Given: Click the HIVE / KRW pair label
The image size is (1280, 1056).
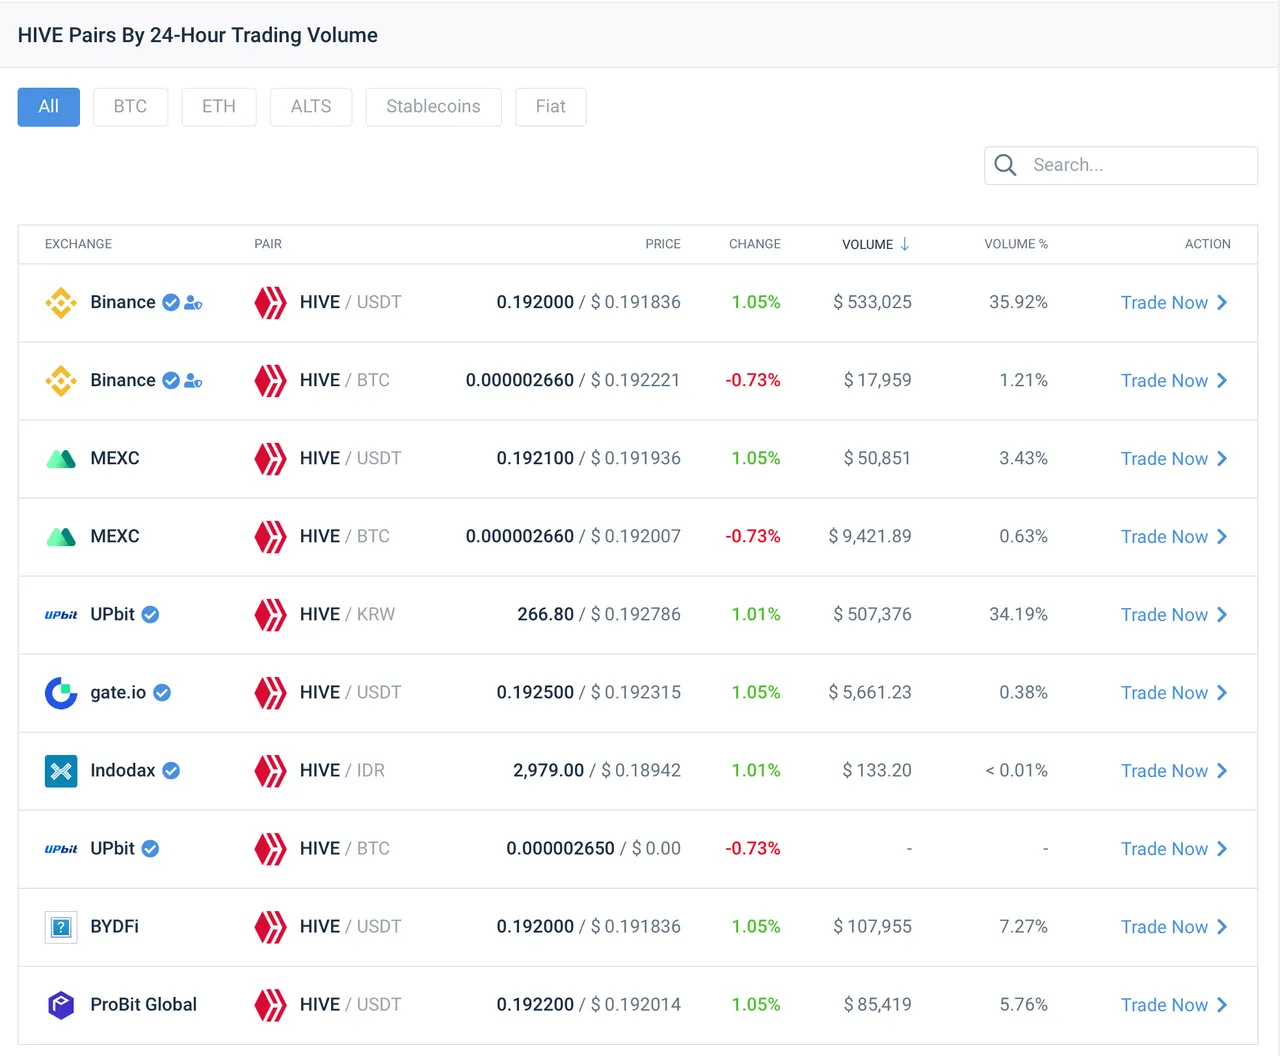Looking at the screenshot, I should (x=347, y=614).
